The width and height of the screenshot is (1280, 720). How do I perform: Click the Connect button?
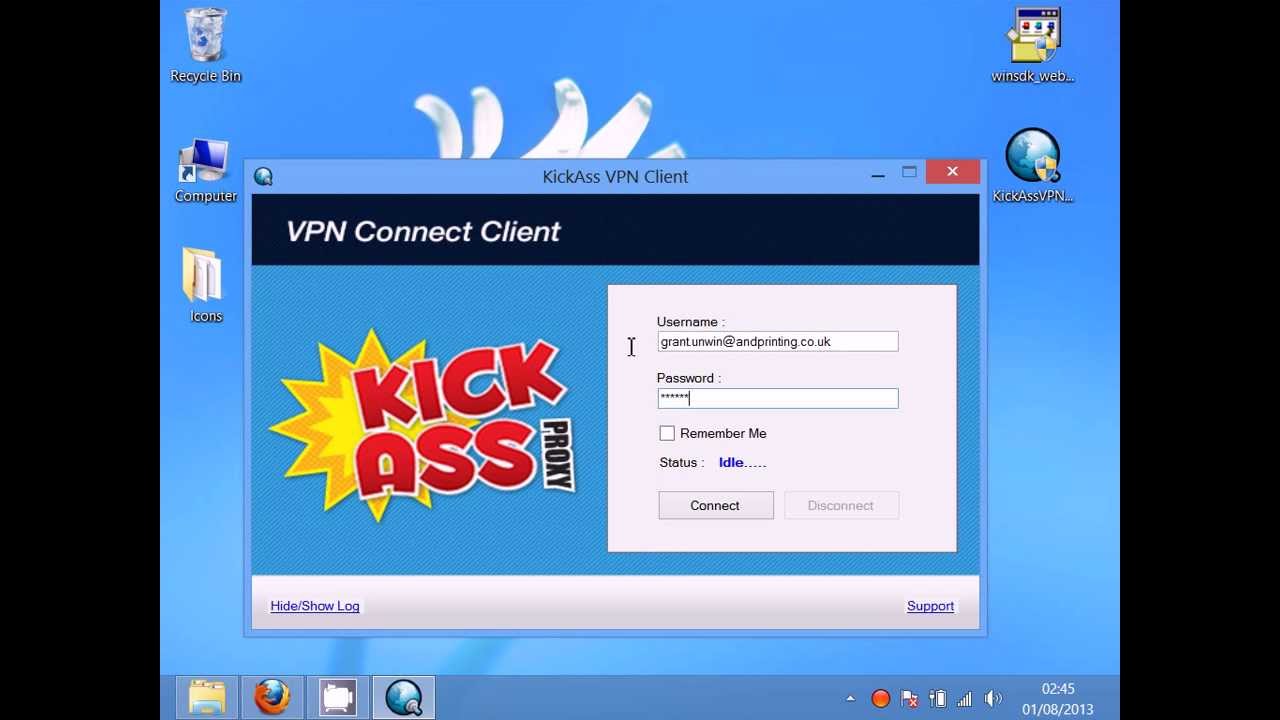(x=716, y=505)
